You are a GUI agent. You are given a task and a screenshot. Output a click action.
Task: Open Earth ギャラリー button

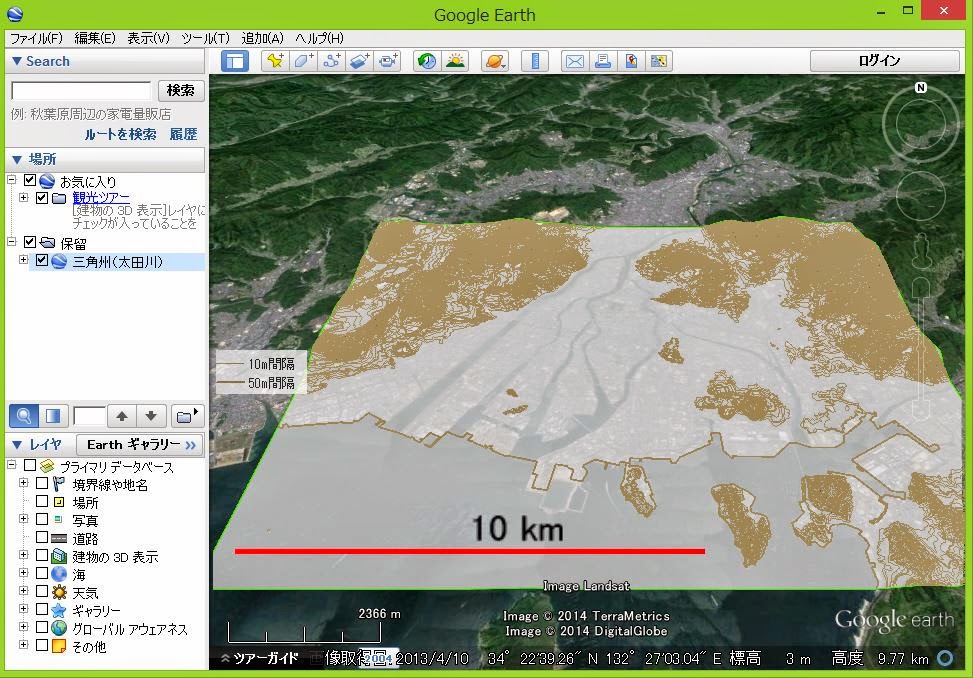tap(140, 445)
